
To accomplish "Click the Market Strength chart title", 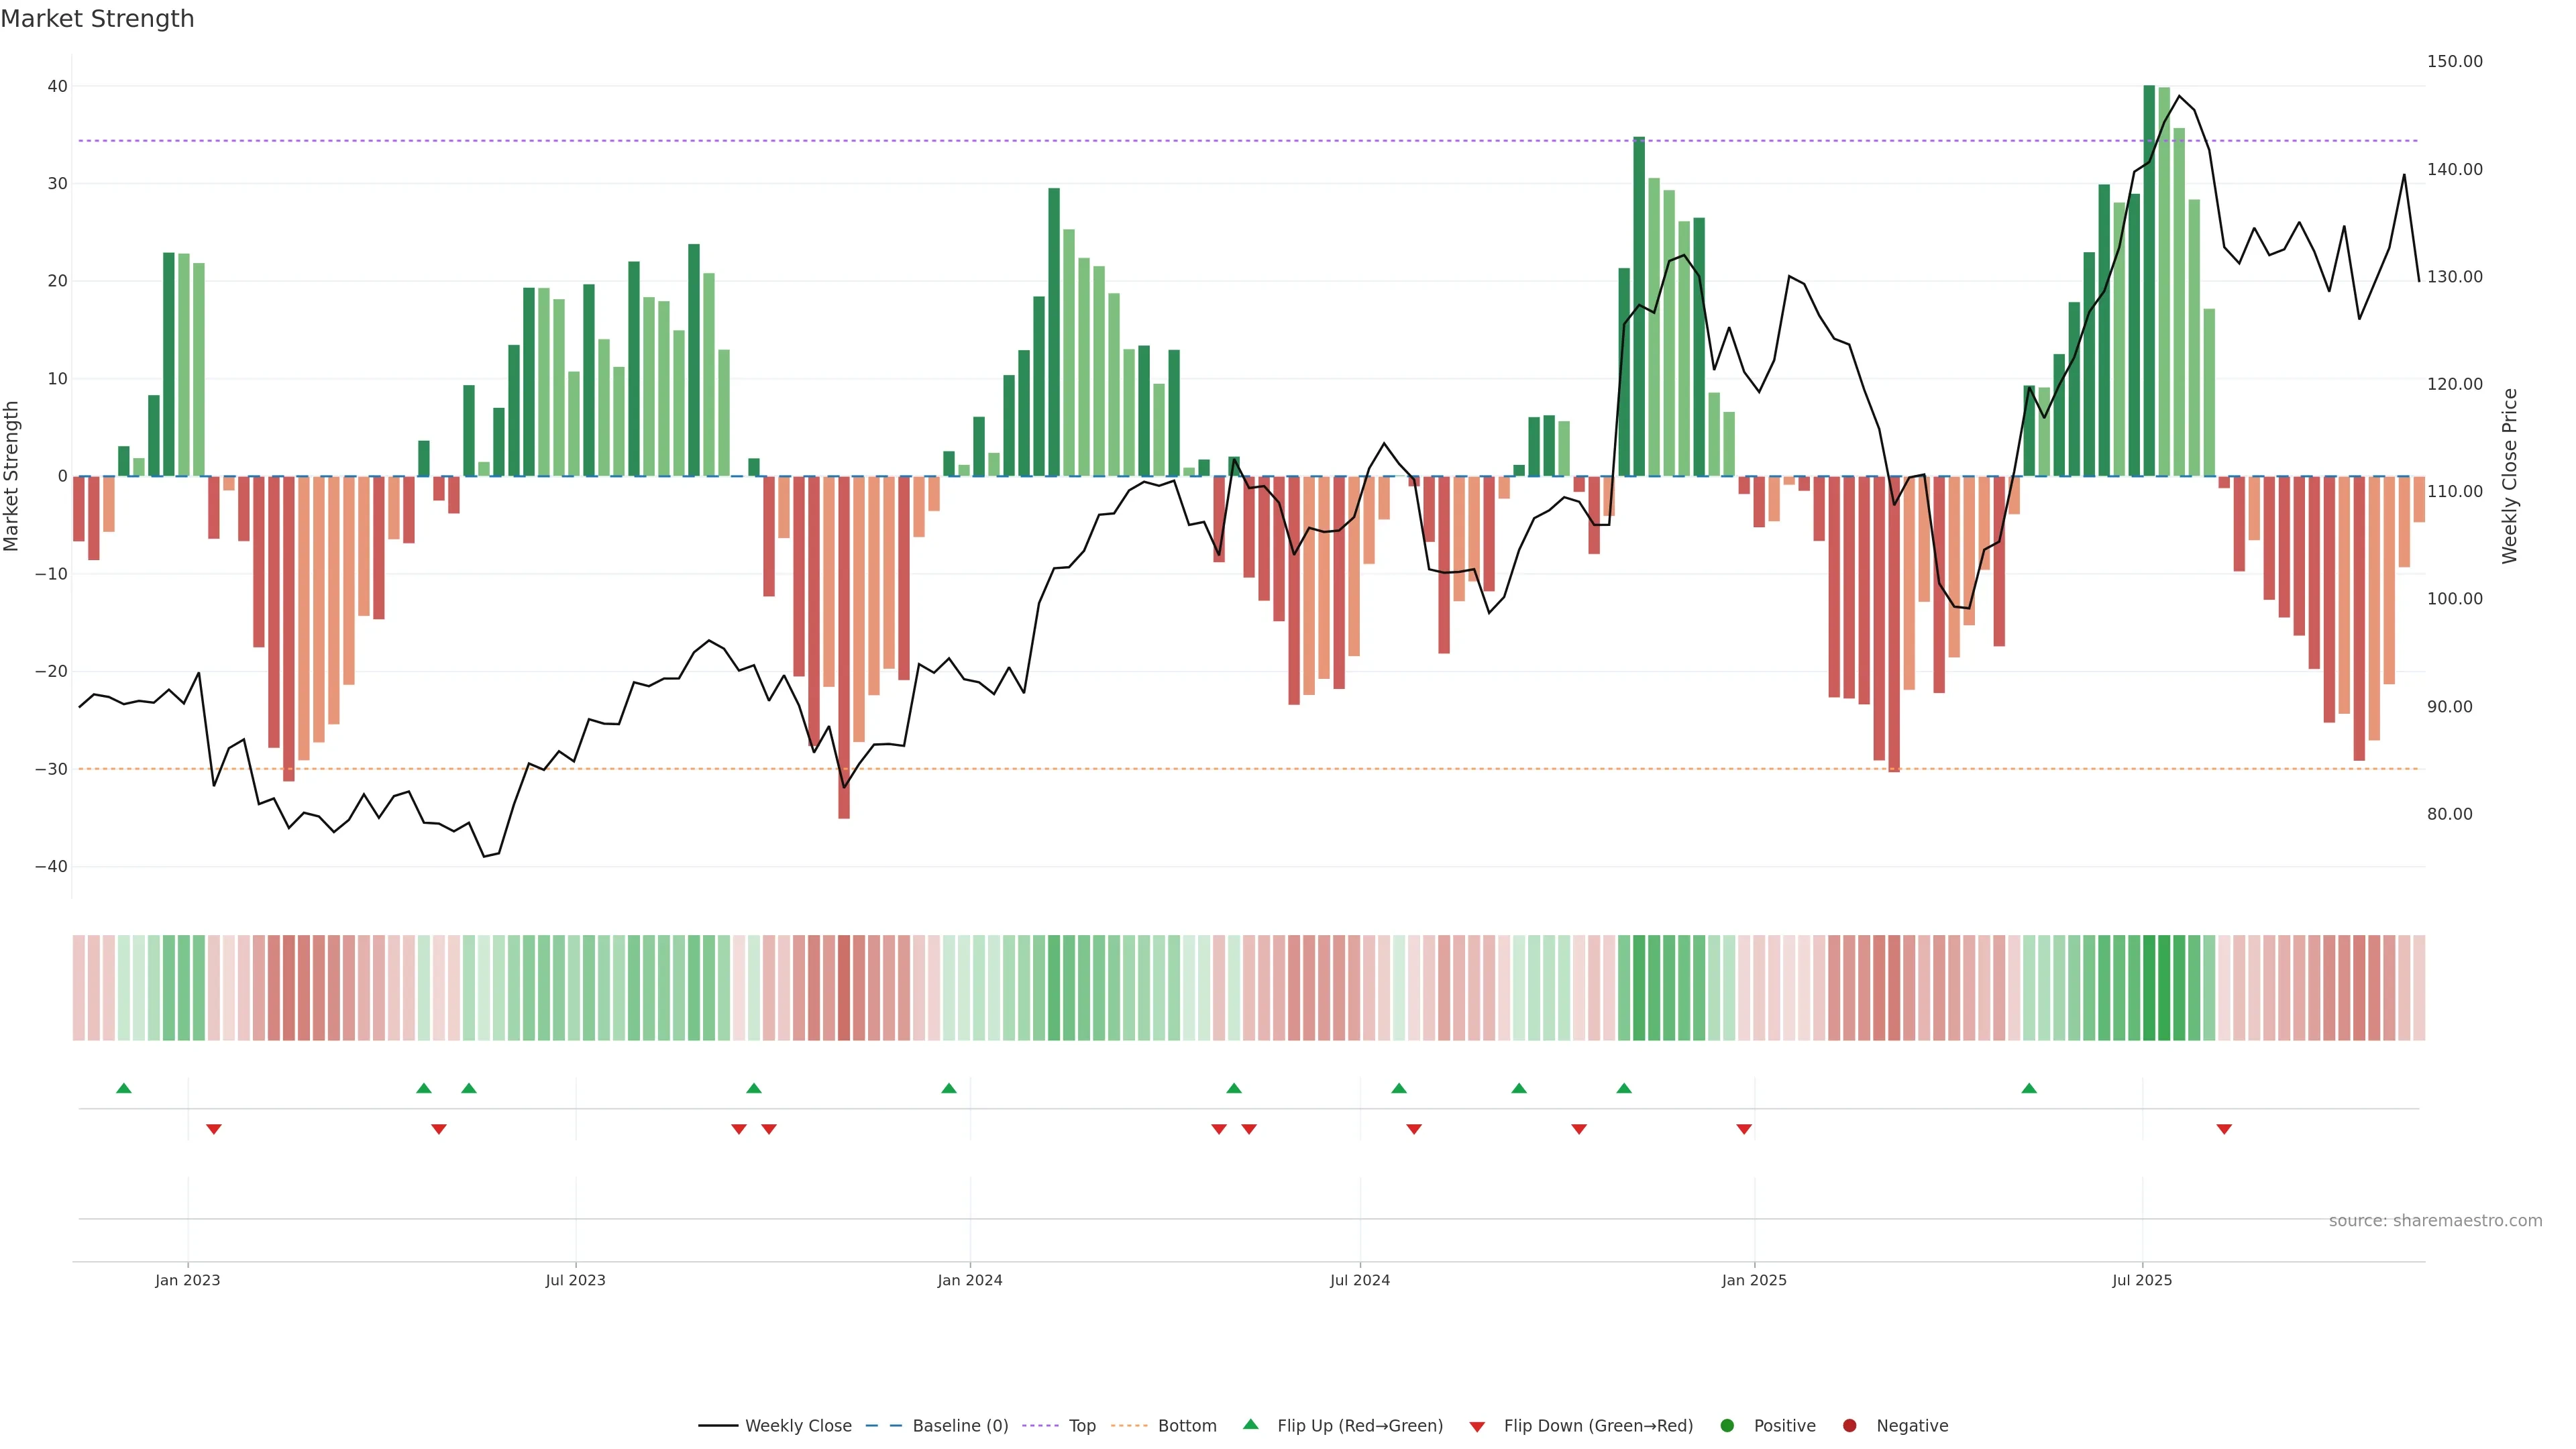I will coord(97,19).
